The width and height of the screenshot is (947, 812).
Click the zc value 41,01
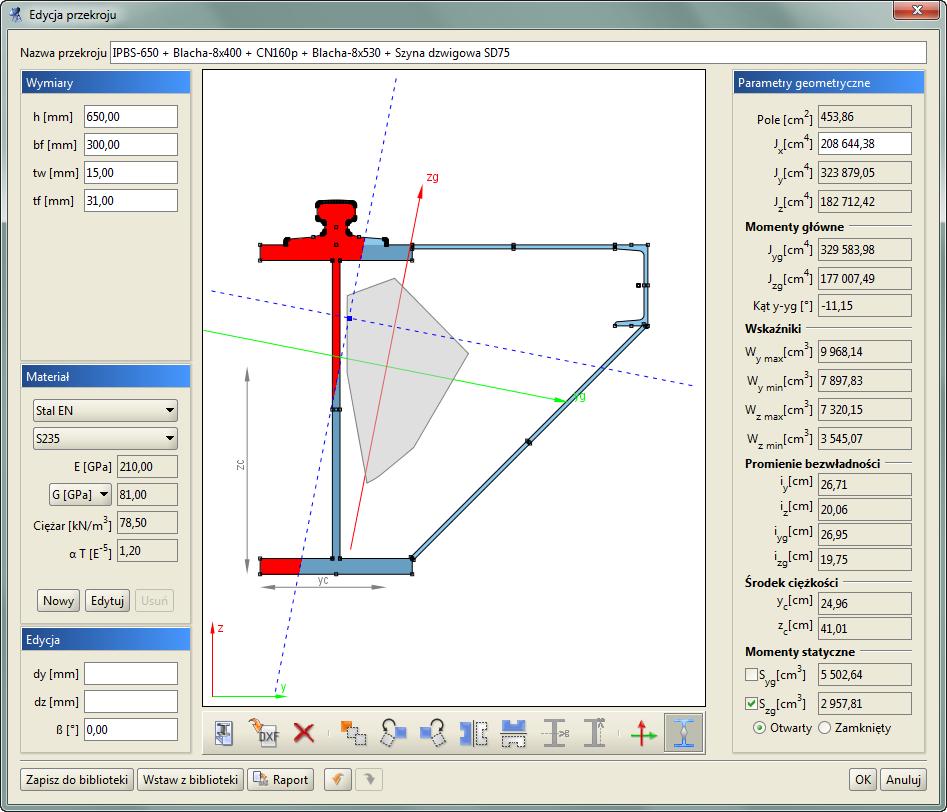pos(865,628)
